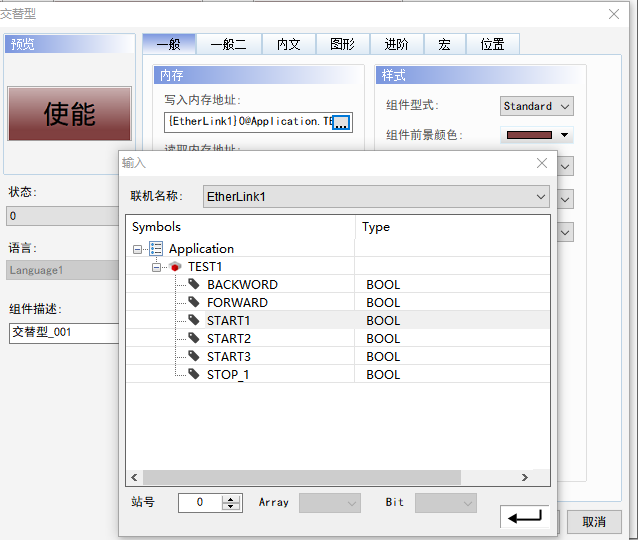Select the START3 symbol row

tap(229, 357)
